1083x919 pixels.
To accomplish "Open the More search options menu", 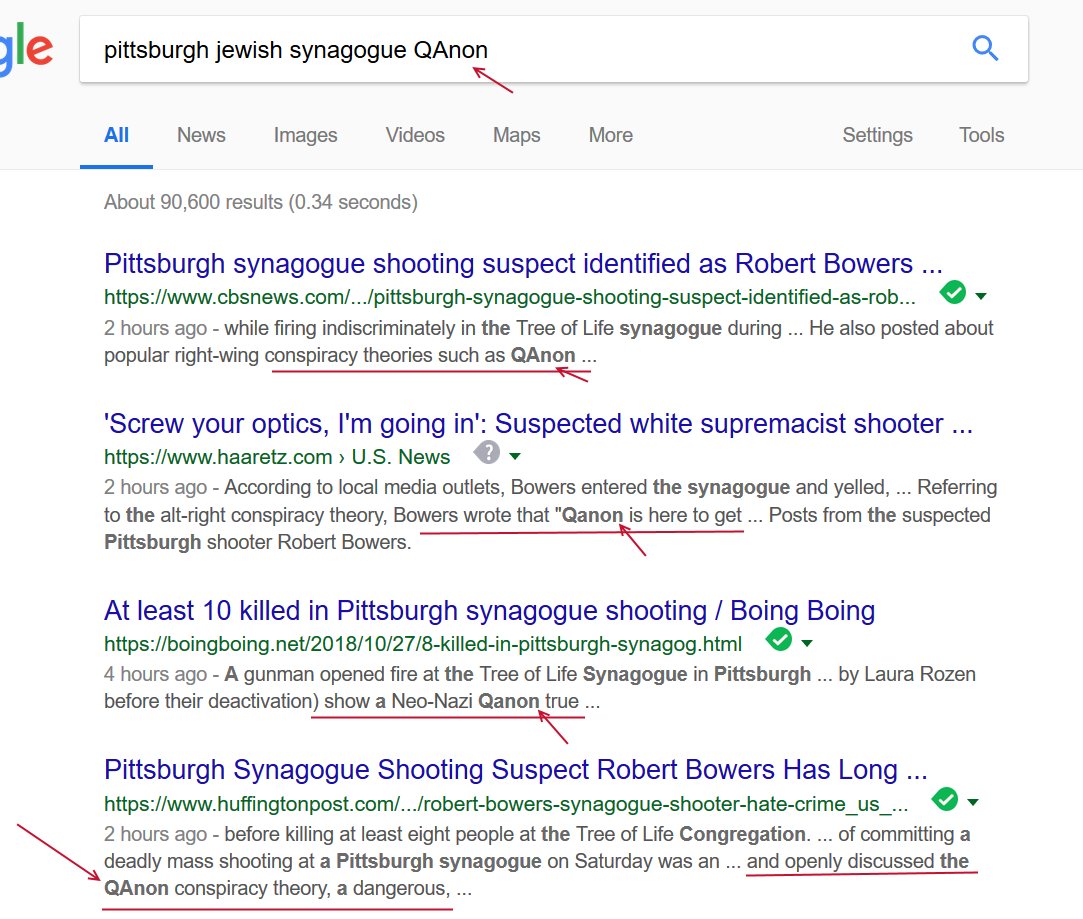I will click(610, 135).
